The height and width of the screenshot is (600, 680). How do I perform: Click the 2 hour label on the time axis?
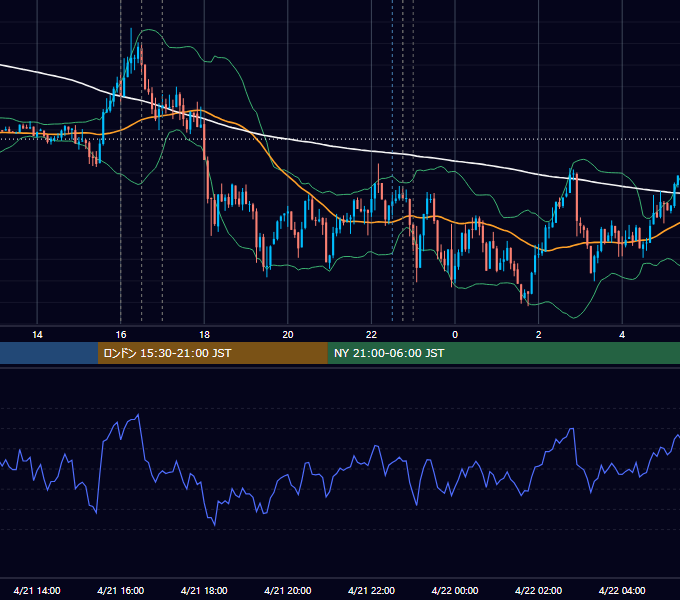pos(539,335)
